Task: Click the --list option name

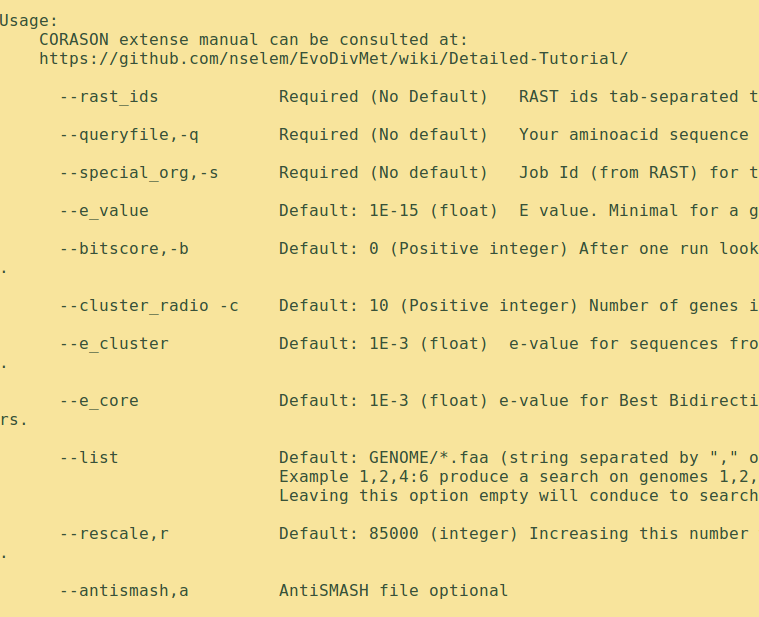Action: point(89,458)
